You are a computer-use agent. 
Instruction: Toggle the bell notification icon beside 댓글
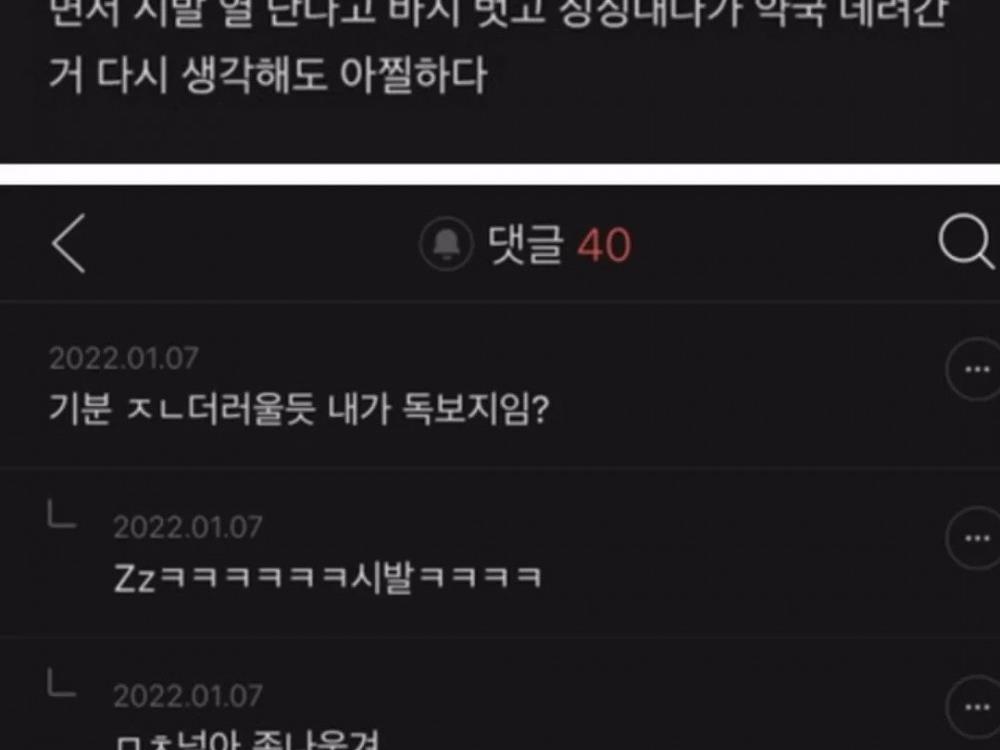coord(446,244)
